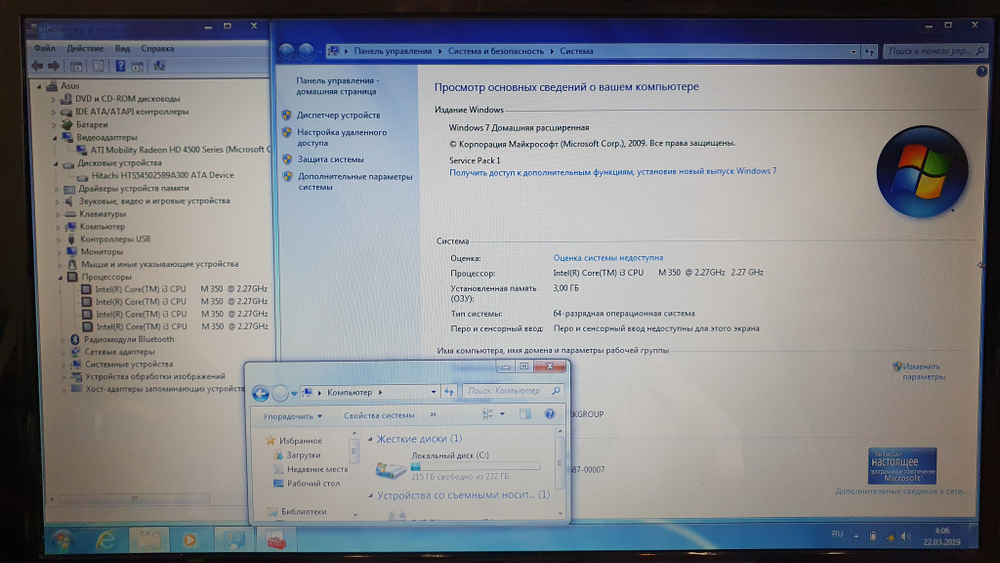The height and width of the screenshot is (563, 1000).
Task: Collapse the Жесткие диски group header
Action: click(373, 439)
